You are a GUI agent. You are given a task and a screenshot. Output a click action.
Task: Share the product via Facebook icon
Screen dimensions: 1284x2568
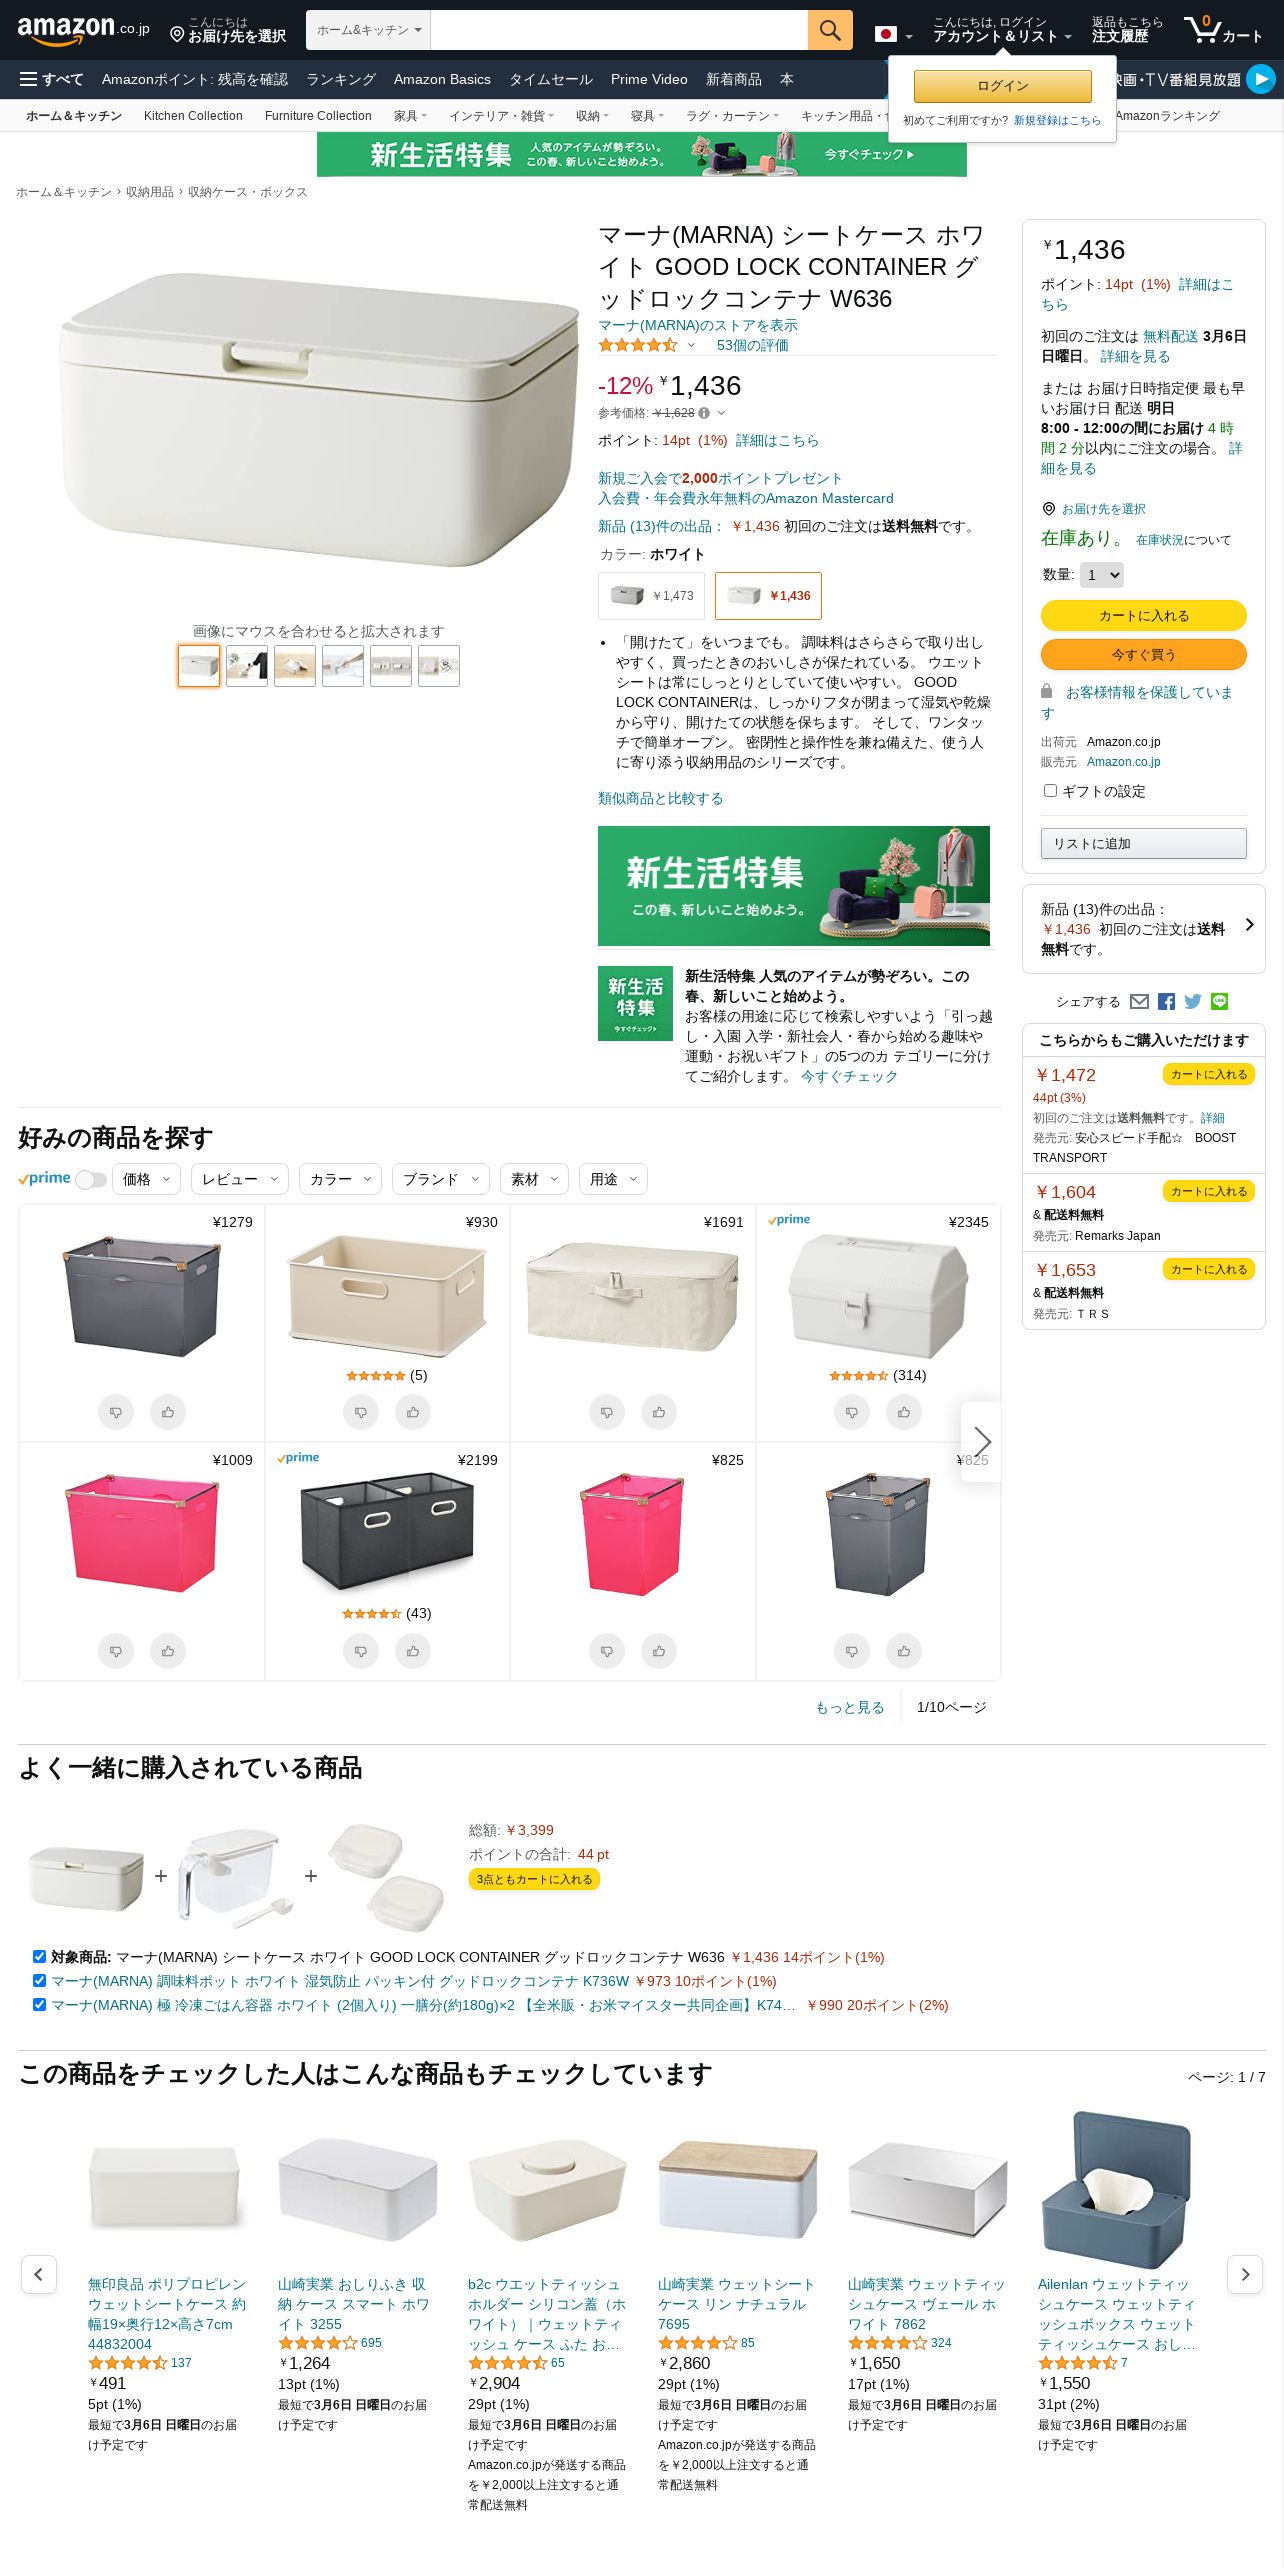point(1166,1001)
